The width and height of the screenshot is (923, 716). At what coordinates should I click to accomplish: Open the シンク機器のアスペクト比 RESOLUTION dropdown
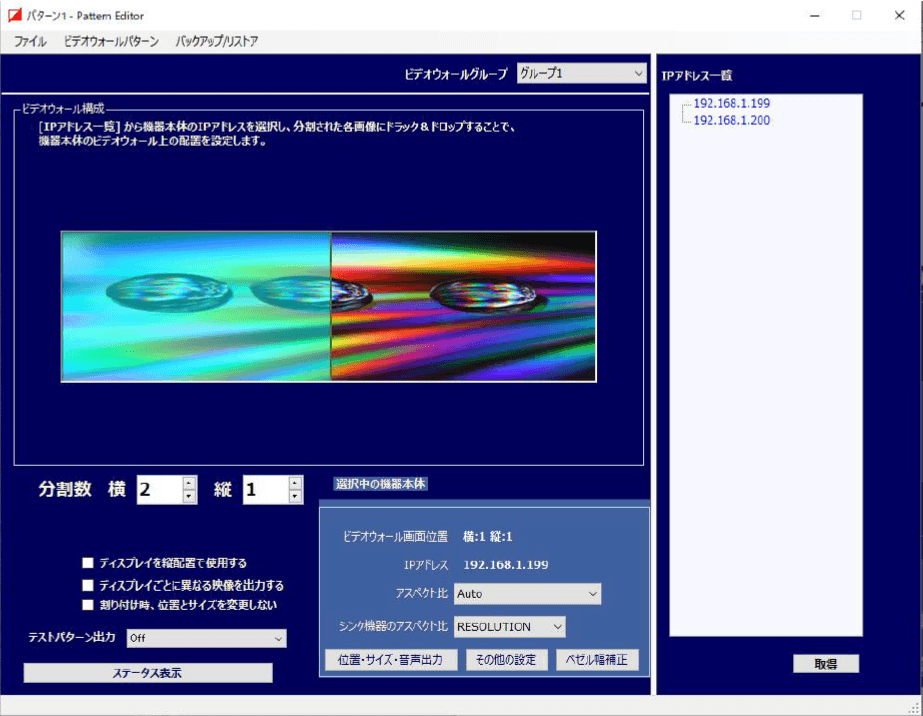tap(510, 627)
